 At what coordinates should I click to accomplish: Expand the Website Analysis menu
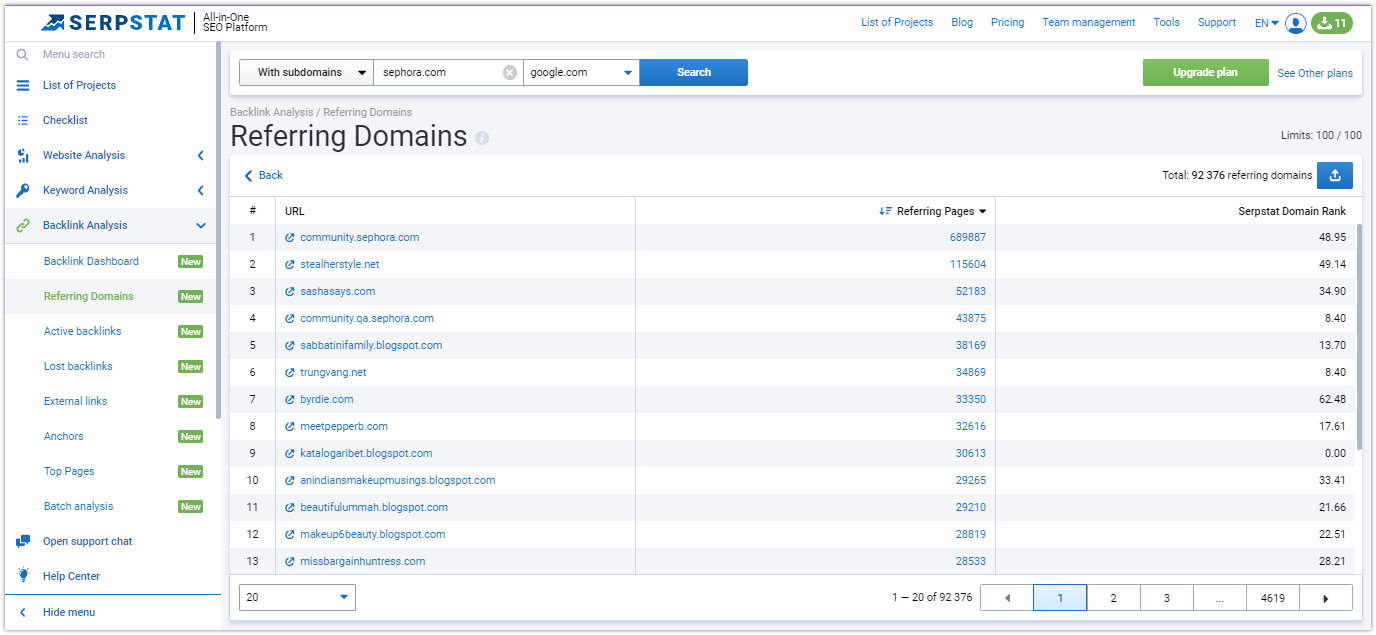(x=200, y=156)
